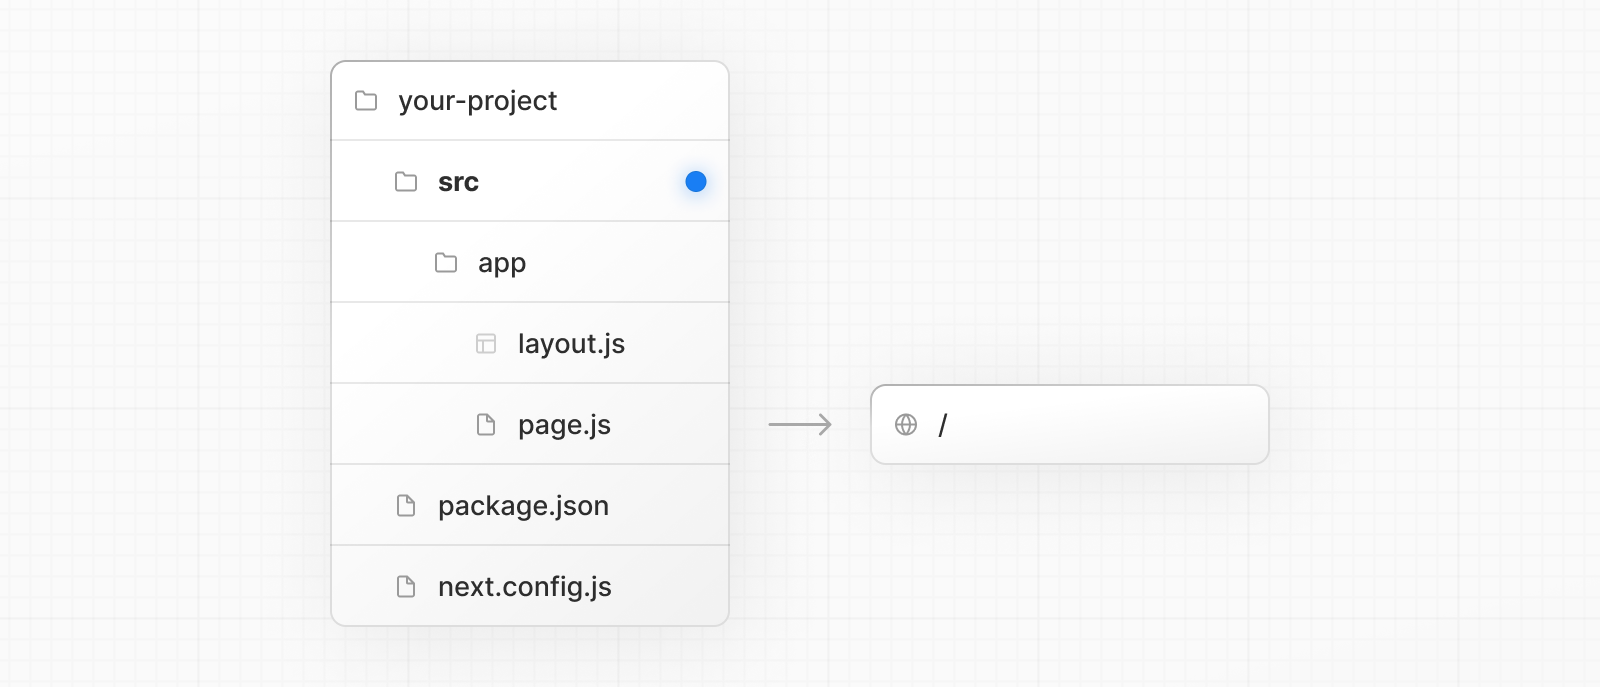The width and height of the screenshot is (1600, 687).
Task: Click the app folder icon
Action: 446,263
